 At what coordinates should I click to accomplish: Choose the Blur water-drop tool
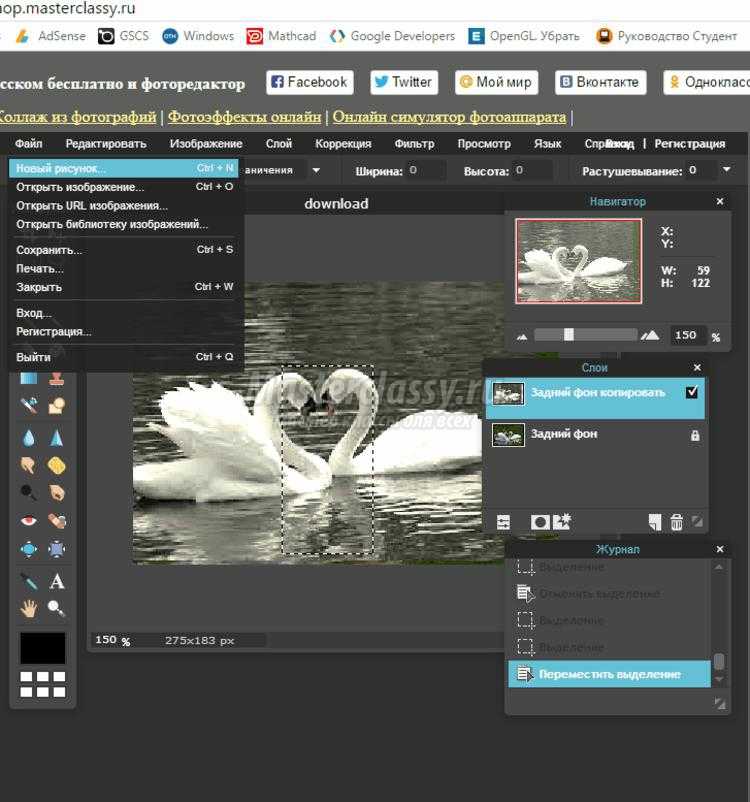pyautogui.click(x=29, y=438)
